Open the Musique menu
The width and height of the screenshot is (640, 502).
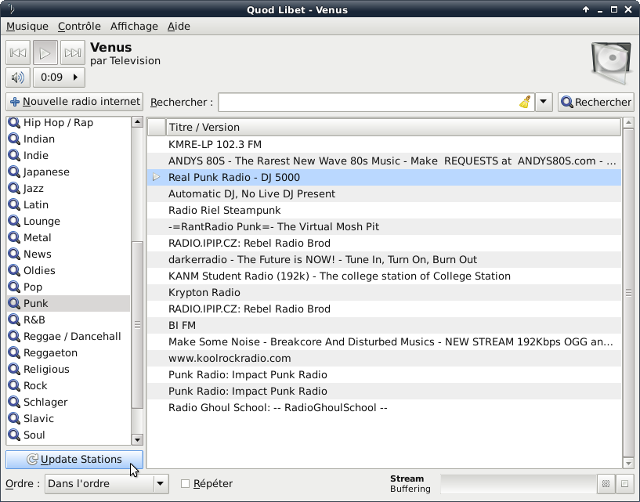tap(27, 26)
